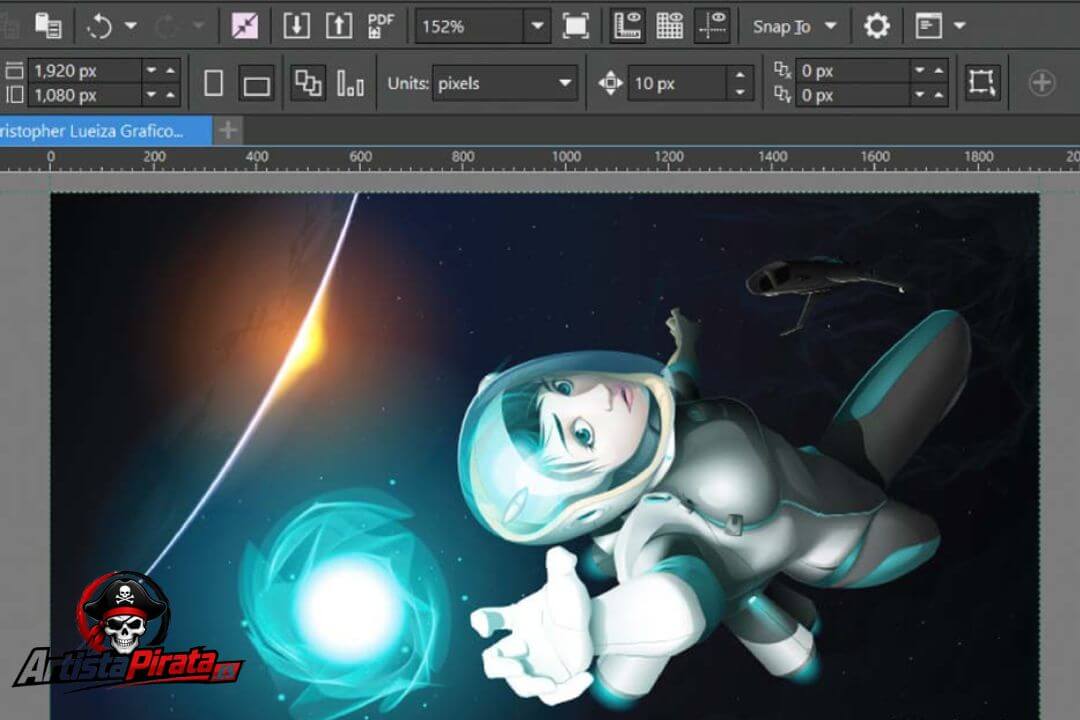
Task: Decrease page height with down stepper
Action: click(151, 95)
